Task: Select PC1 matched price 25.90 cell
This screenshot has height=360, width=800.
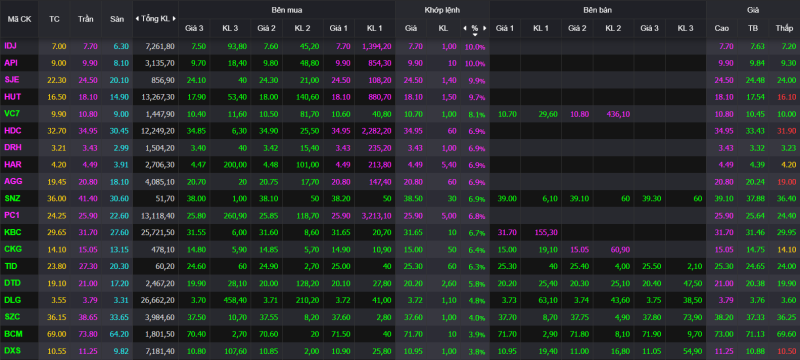Action: tap(411, 216)
